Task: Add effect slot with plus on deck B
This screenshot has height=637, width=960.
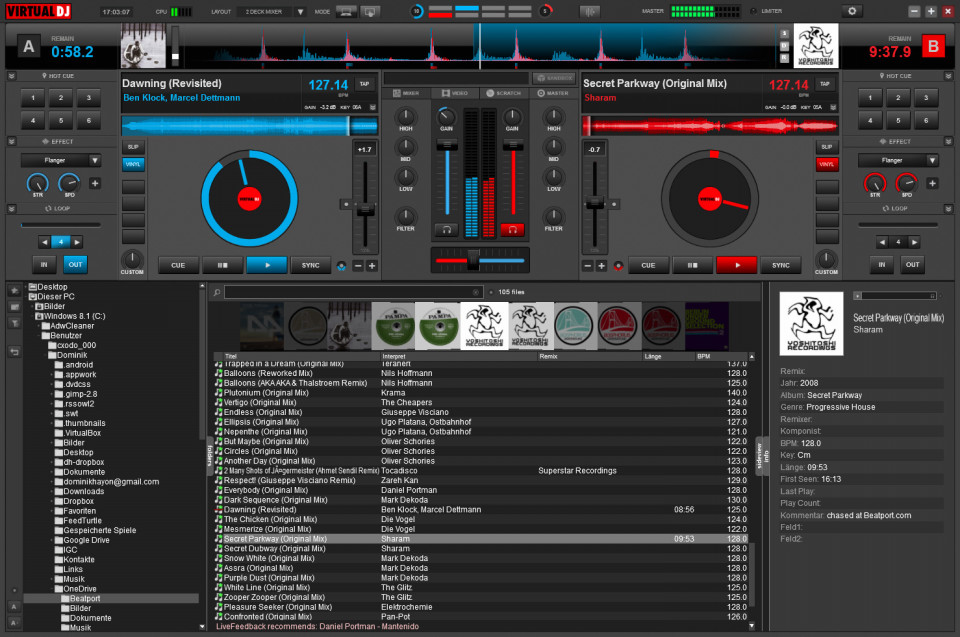Action: coord(932,183)
